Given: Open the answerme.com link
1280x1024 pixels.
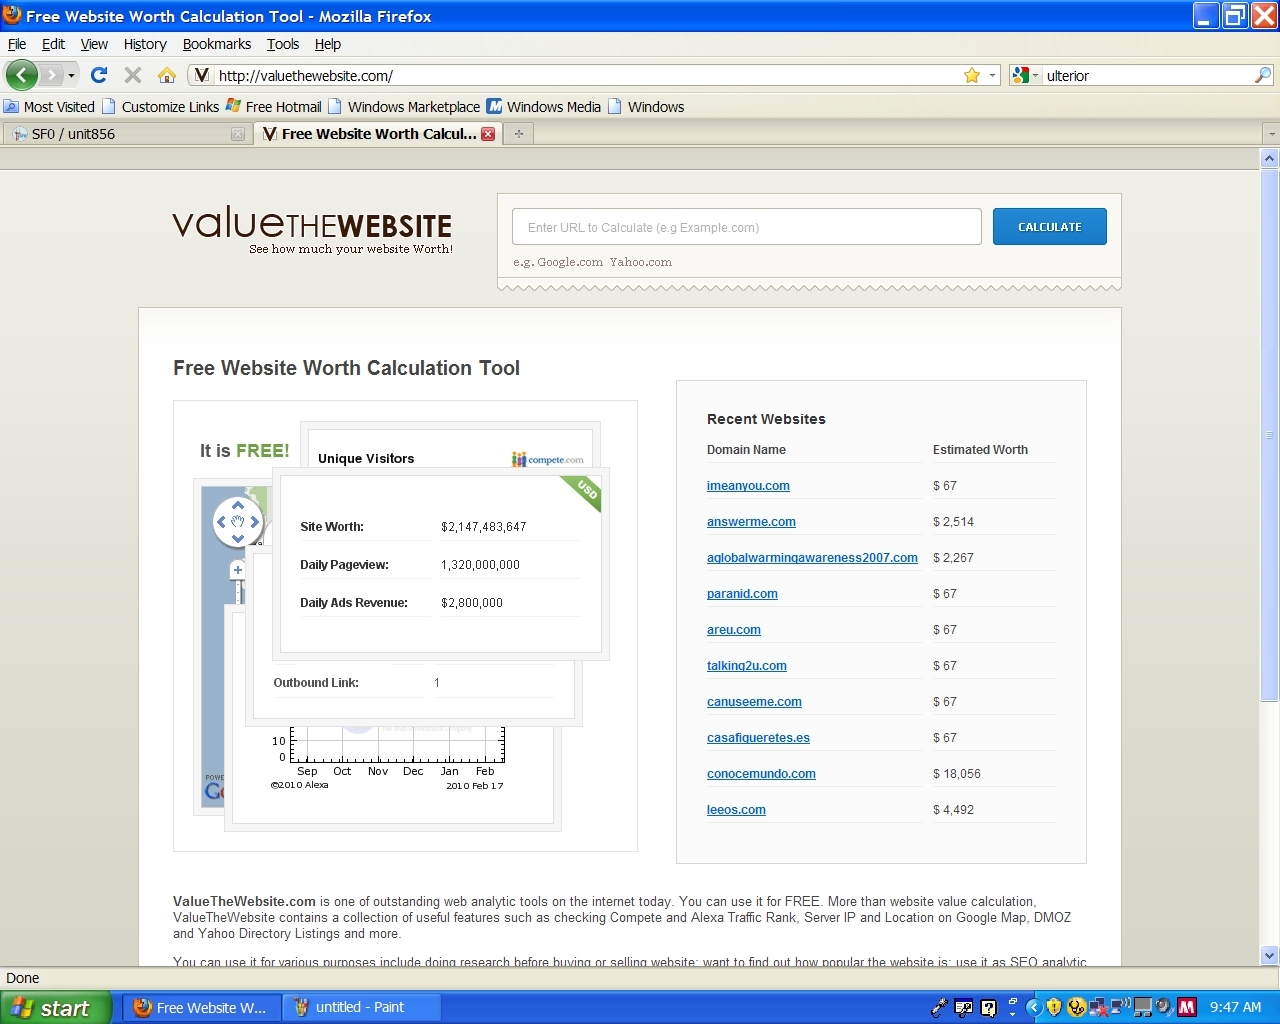Looking at the screenshot, I should pyautogui.click(x=751, y=522).
